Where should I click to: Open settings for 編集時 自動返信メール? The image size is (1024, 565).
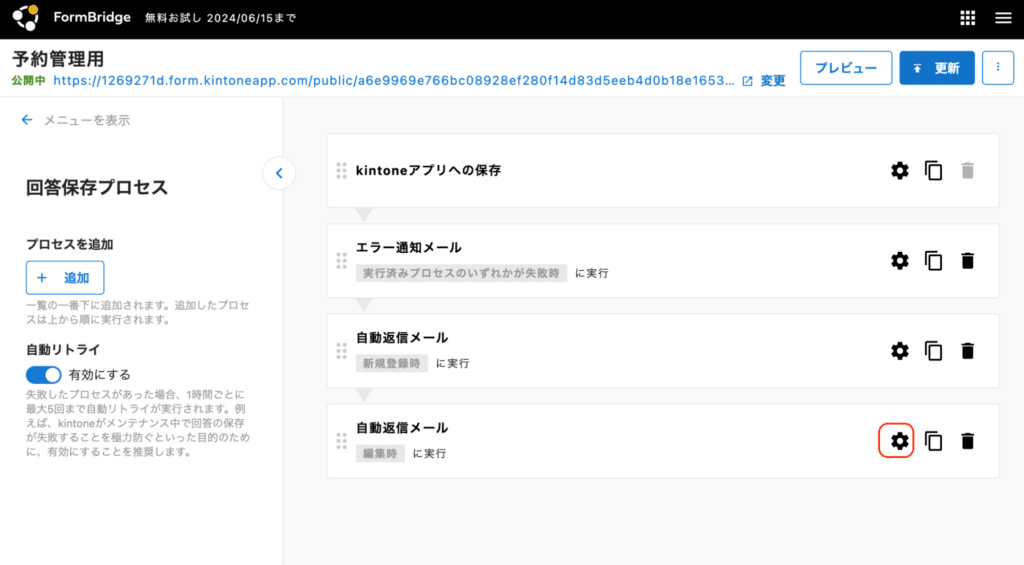click(x=900, y=441)
